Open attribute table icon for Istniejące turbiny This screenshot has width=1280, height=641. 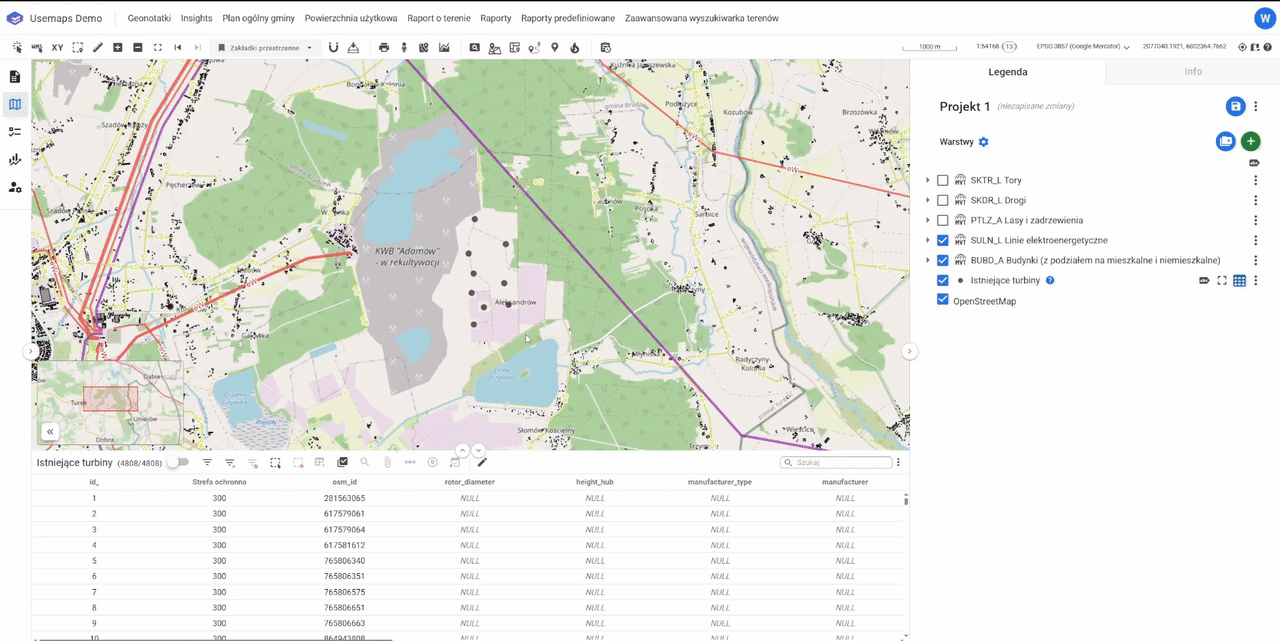[x=1239, y=281]
